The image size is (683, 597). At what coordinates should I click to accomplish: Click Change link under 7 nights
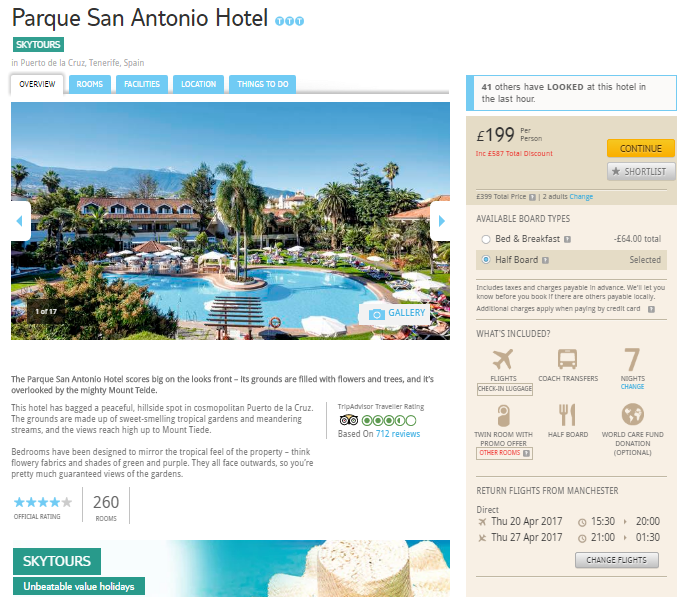[632, 387]
